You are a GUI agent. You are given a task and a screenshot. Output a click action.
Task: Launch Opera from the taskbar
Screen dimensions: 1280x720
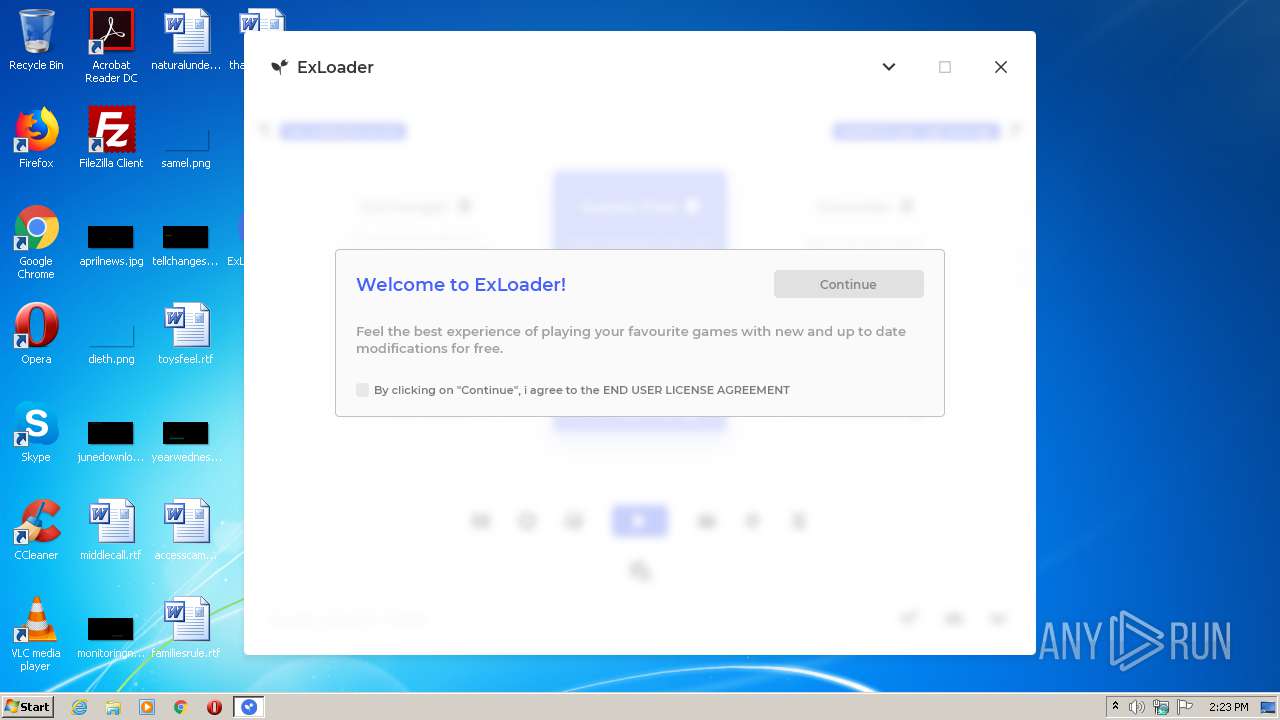coord(214,707)
